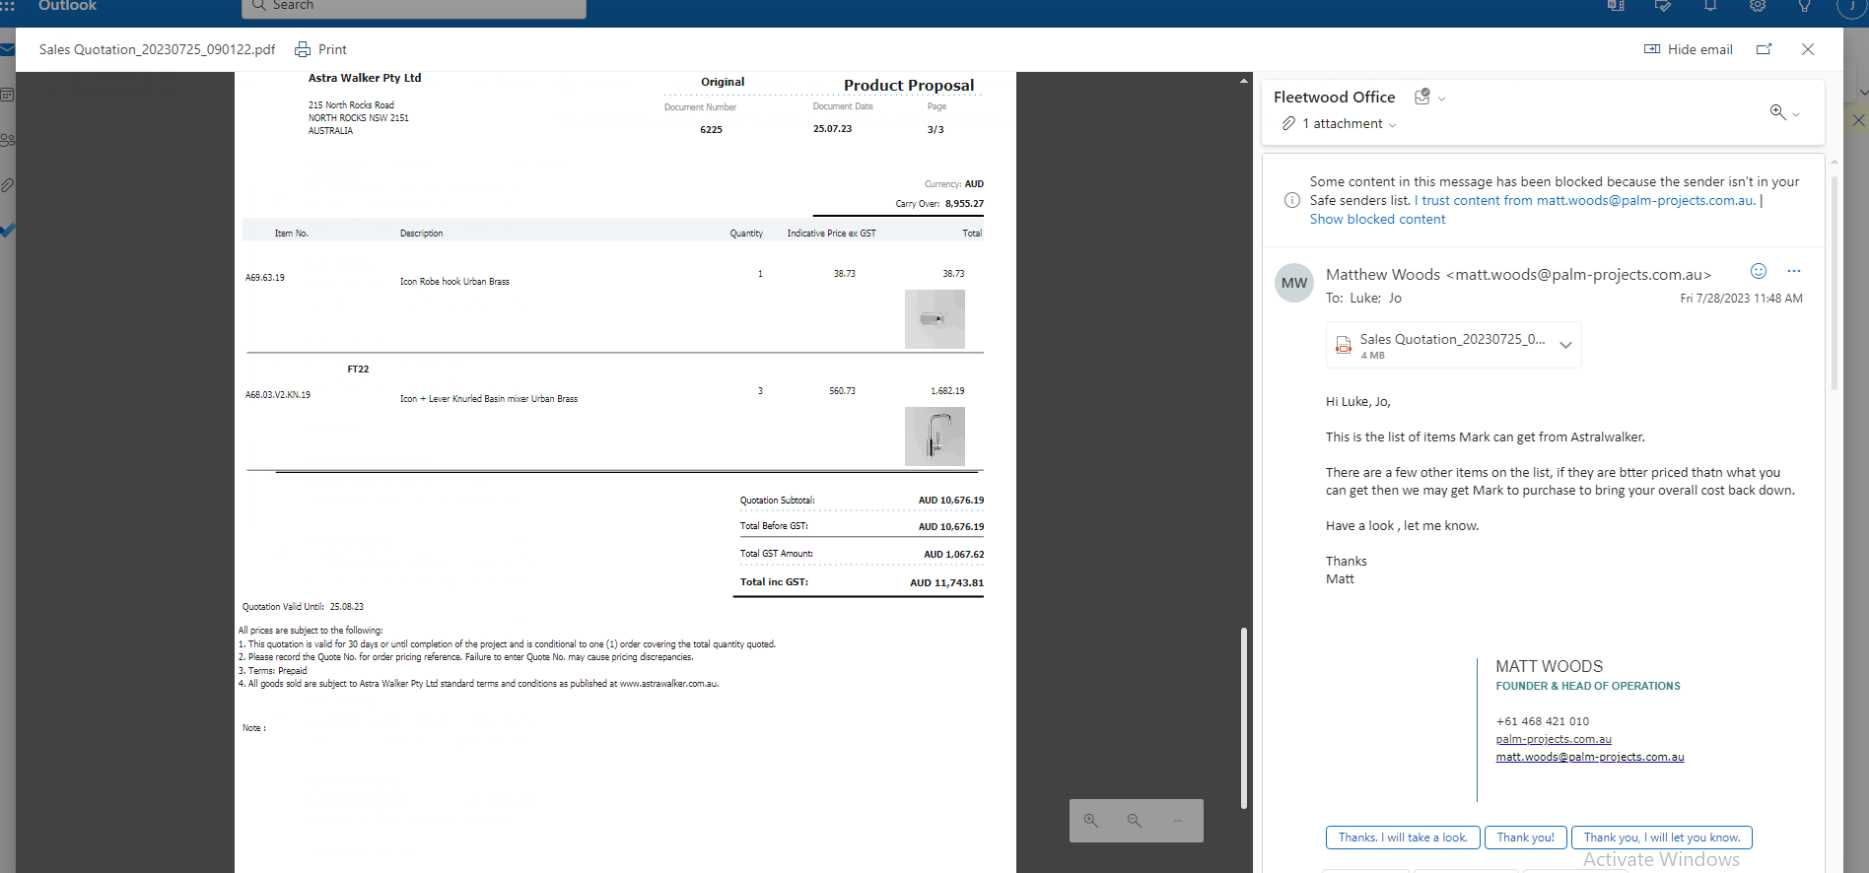The width and height of the screenshot is (1869, 873).
Task: Click the 'Fleetwood Office' subject heading
Action: pyautogui.click(x=1334, y=97)
